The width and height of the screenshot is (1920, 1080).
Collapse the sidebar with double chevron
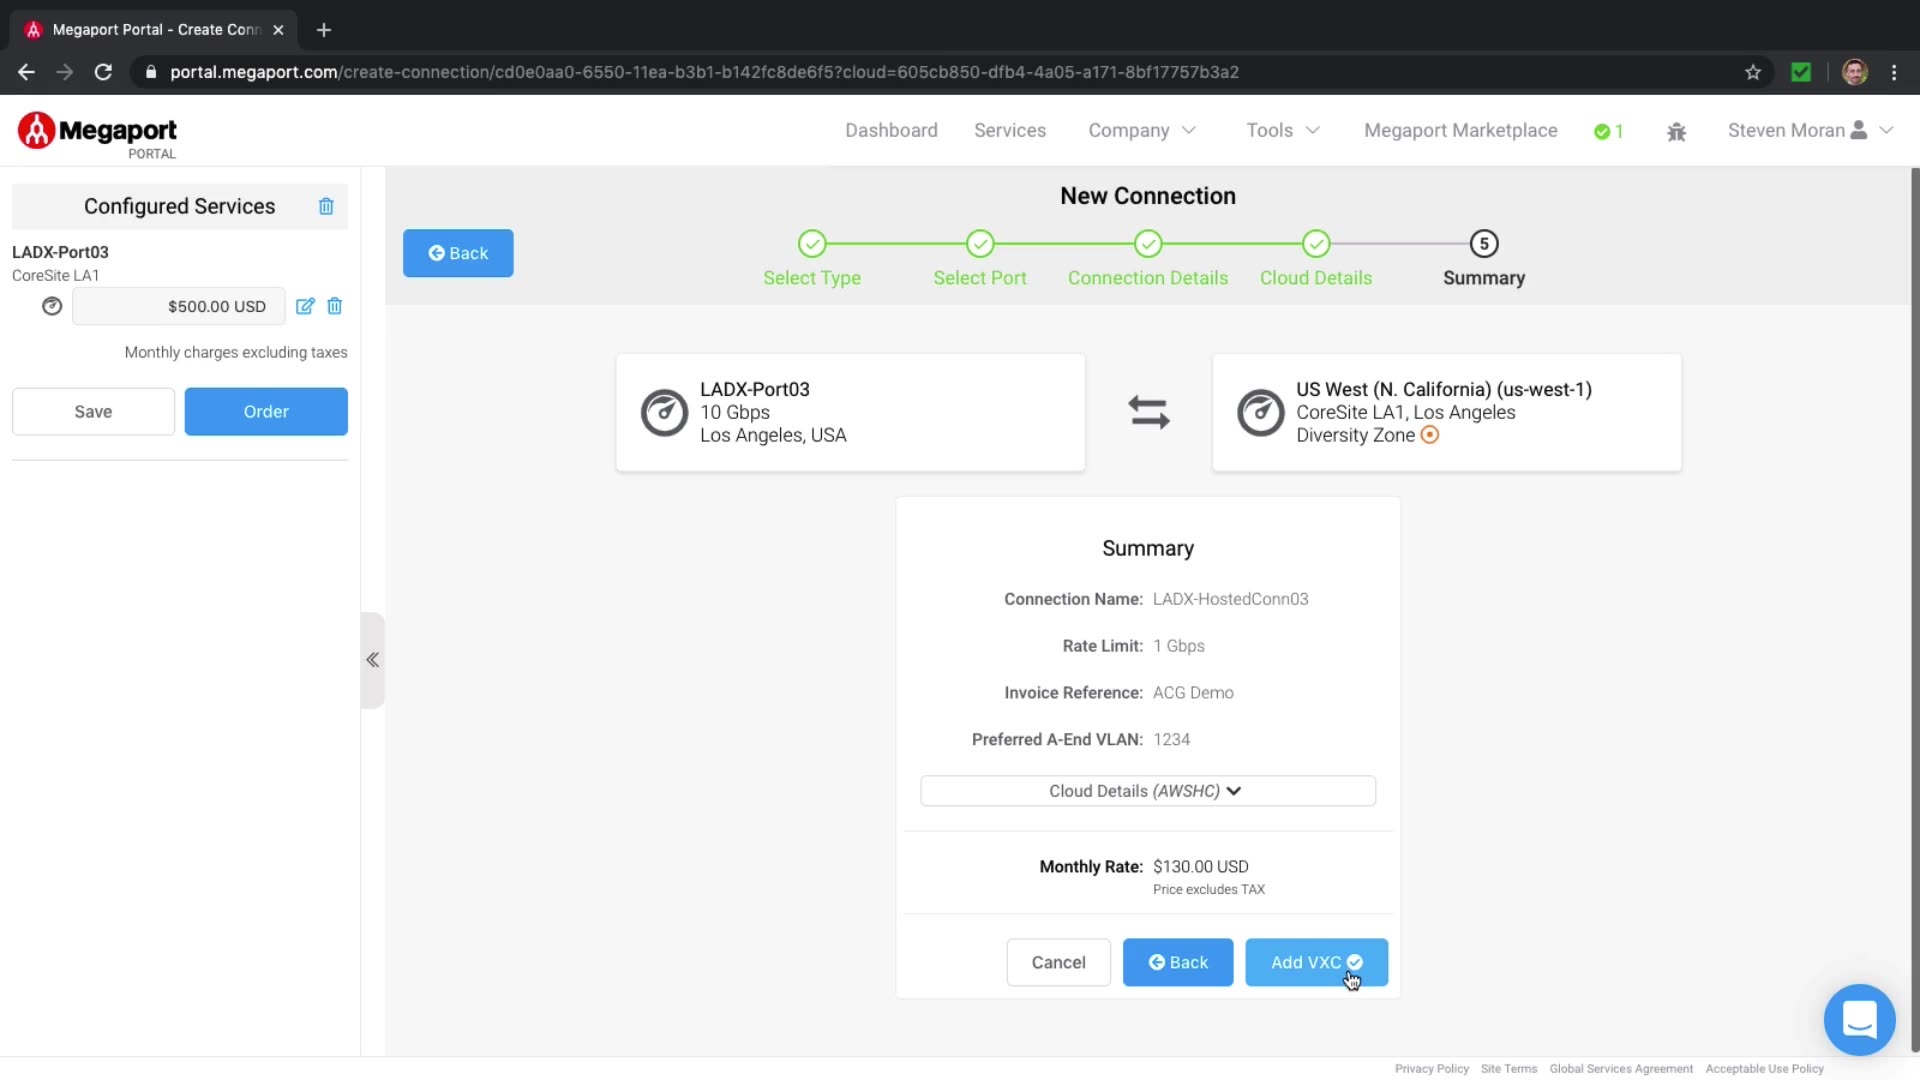372,660
